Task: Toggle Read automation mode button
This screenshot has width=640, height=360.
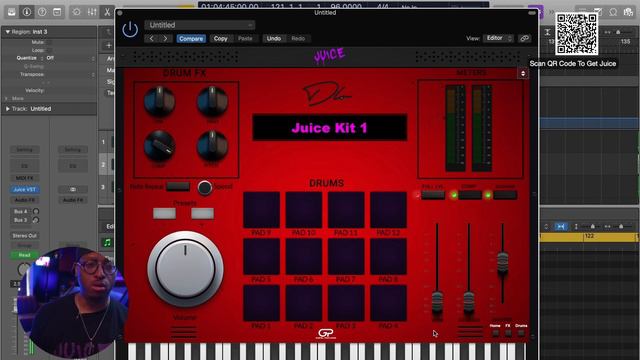Action: tap(24, 255)
